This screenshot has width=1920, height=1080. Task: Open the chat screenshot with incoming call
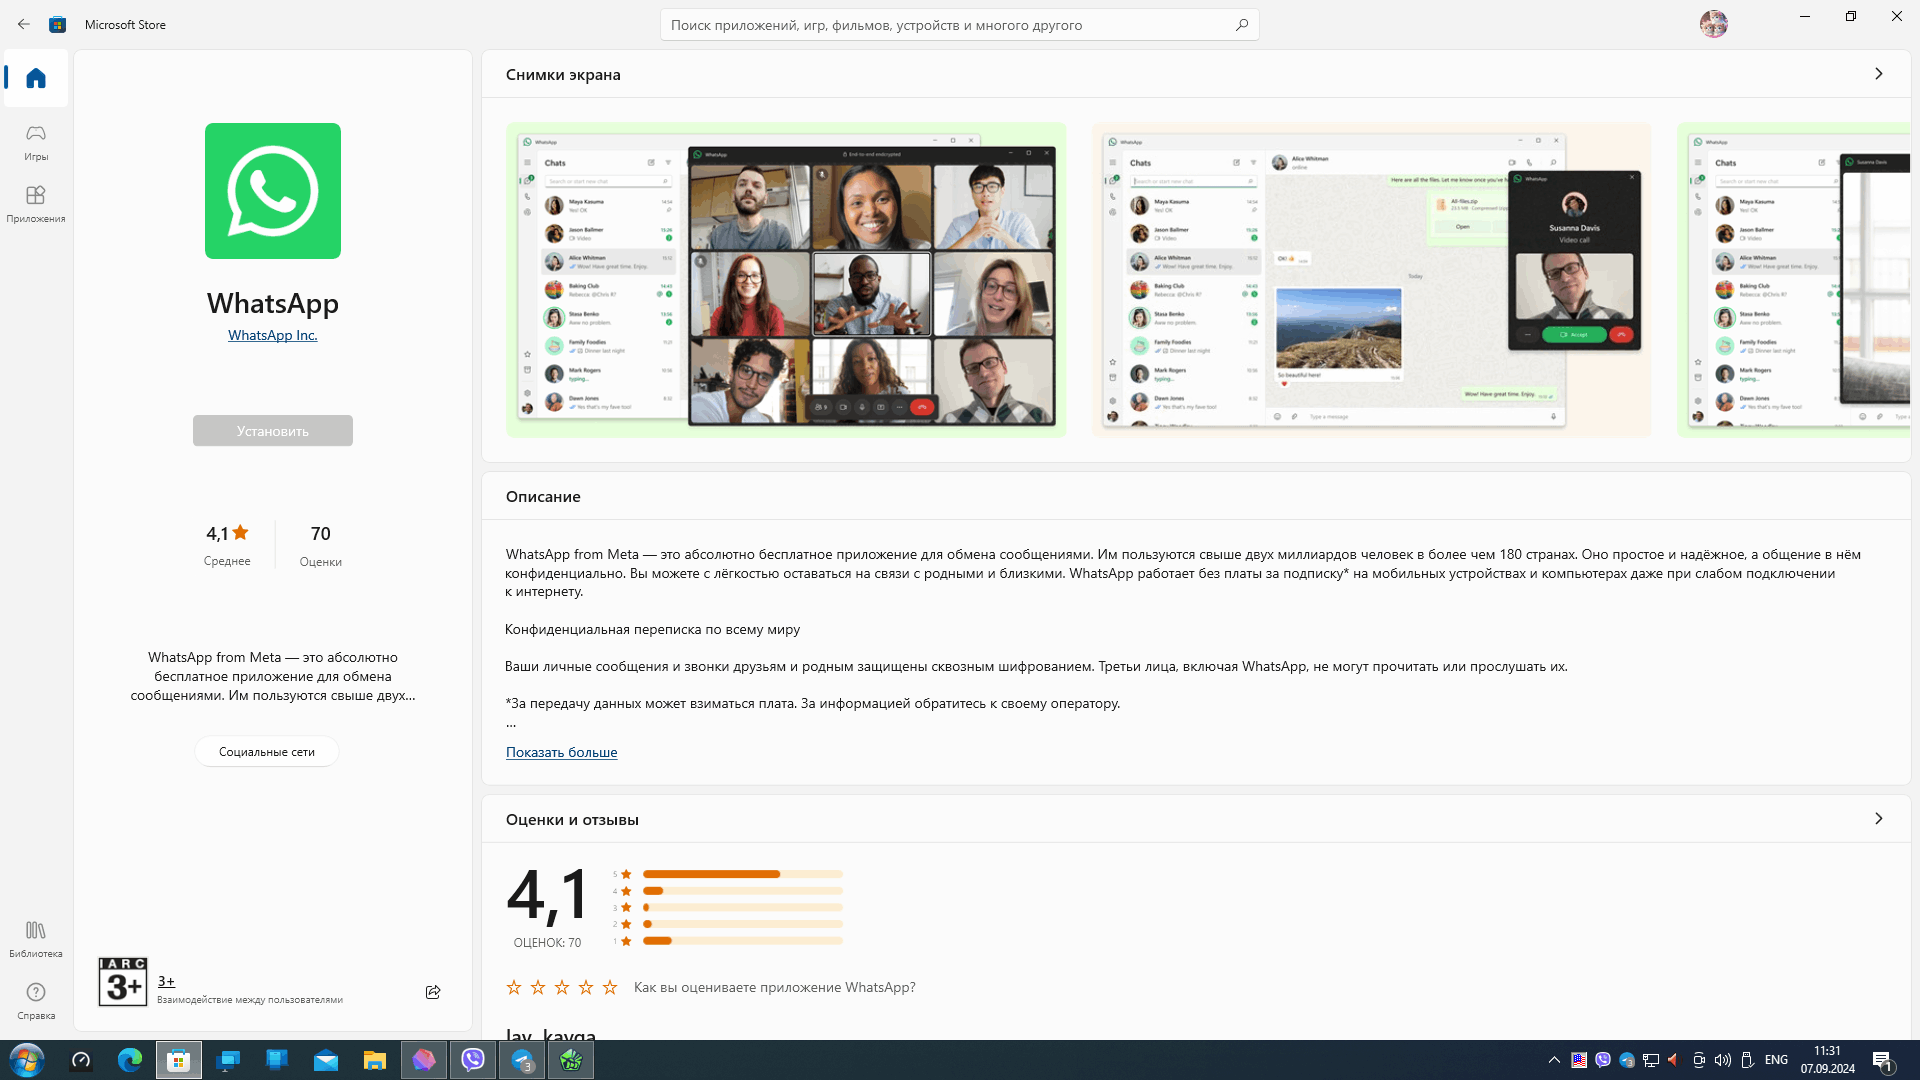pyautogui.click(x=1372, y=280)
